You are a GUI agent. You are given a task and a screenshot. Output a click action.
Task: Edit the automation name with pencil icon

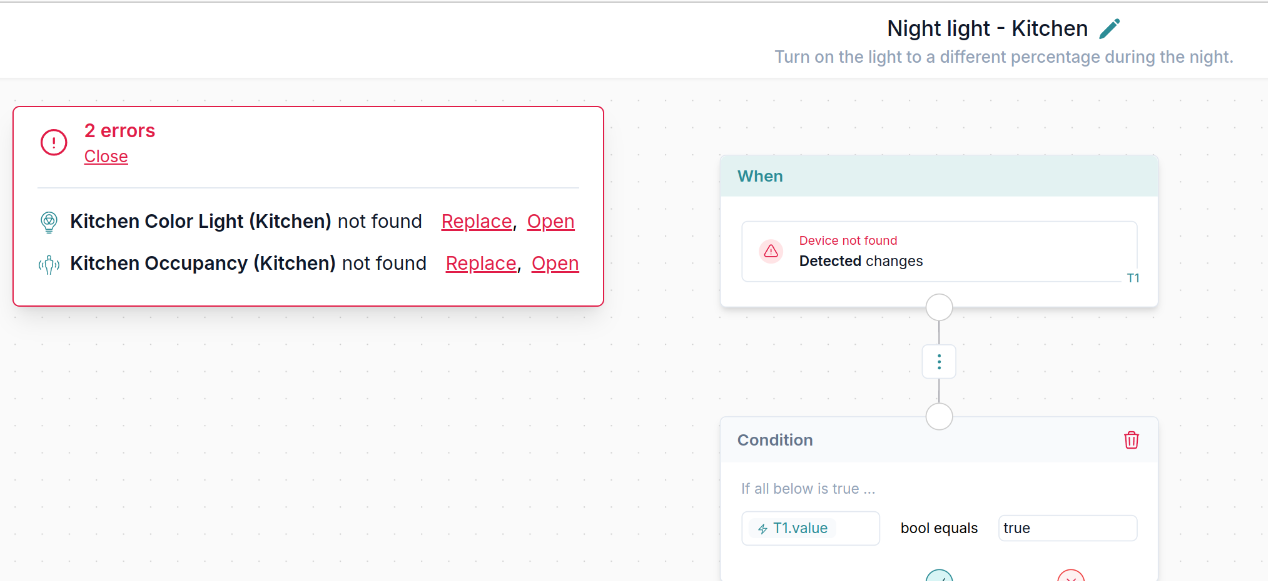pos(1110,29)
